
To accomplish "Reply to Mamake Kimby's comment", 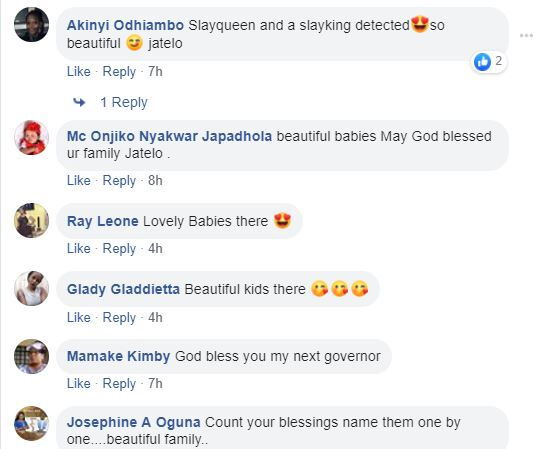I will pyautogui.click(x=119, y=383).
